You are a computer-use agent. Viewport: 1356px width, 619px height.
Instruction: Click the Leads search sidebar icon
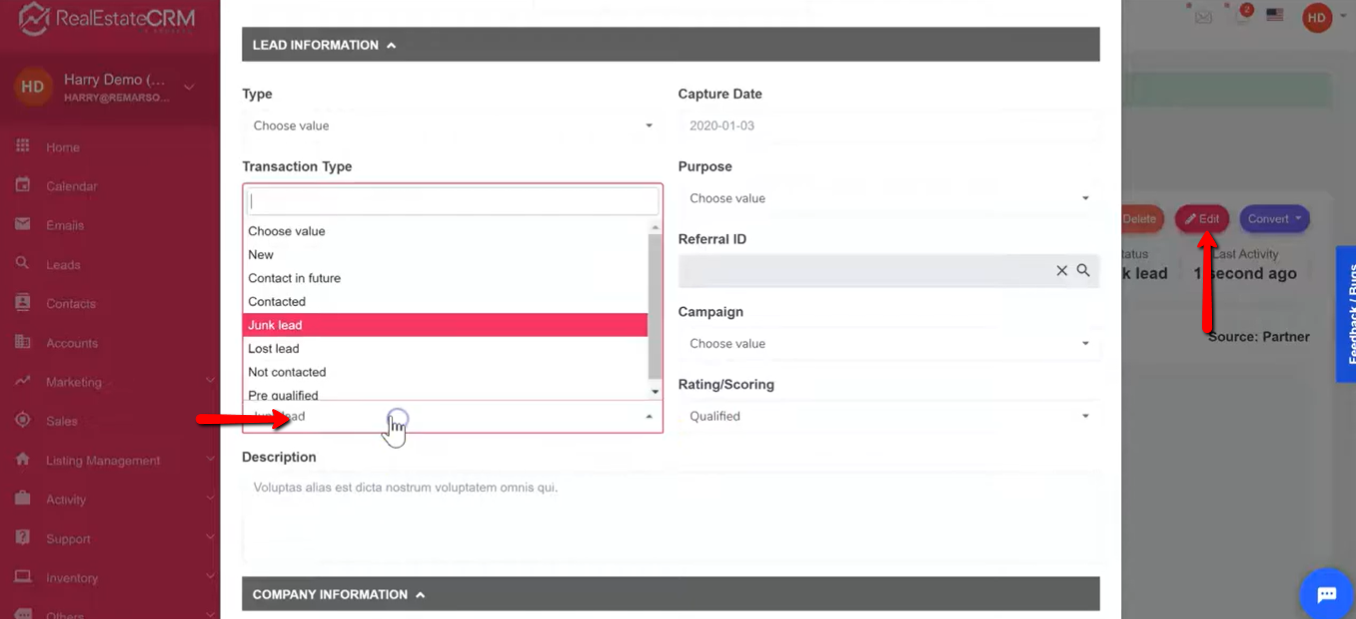point(23,263)
